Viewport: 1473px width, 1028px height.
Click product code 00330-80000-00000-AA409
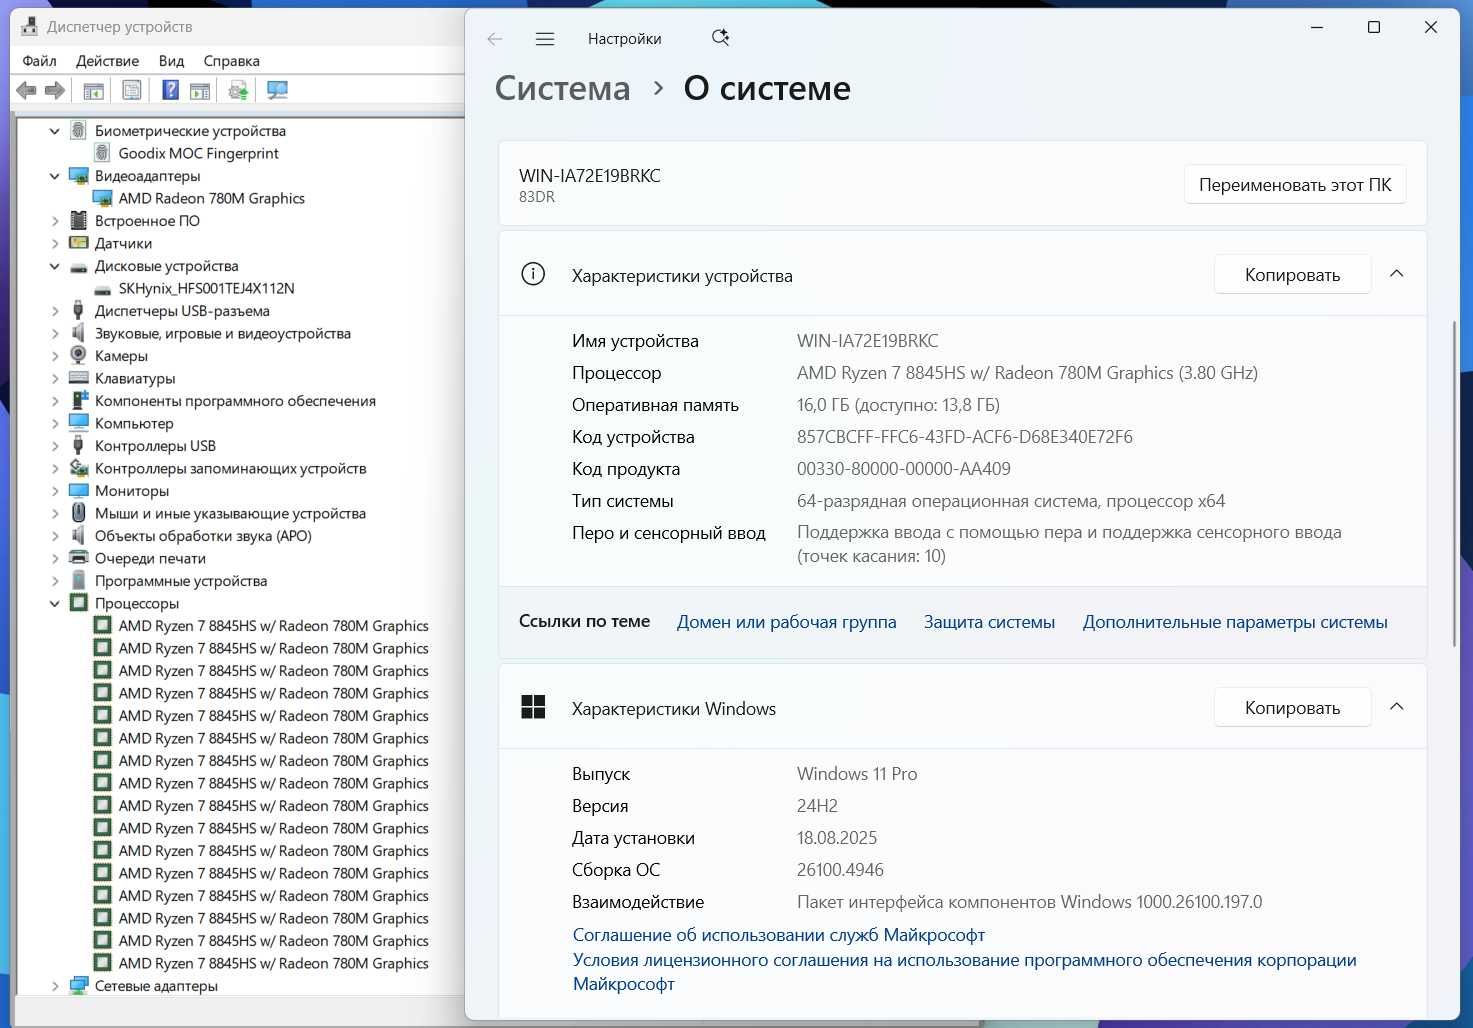pyautogui.click(x=904, y=469)
